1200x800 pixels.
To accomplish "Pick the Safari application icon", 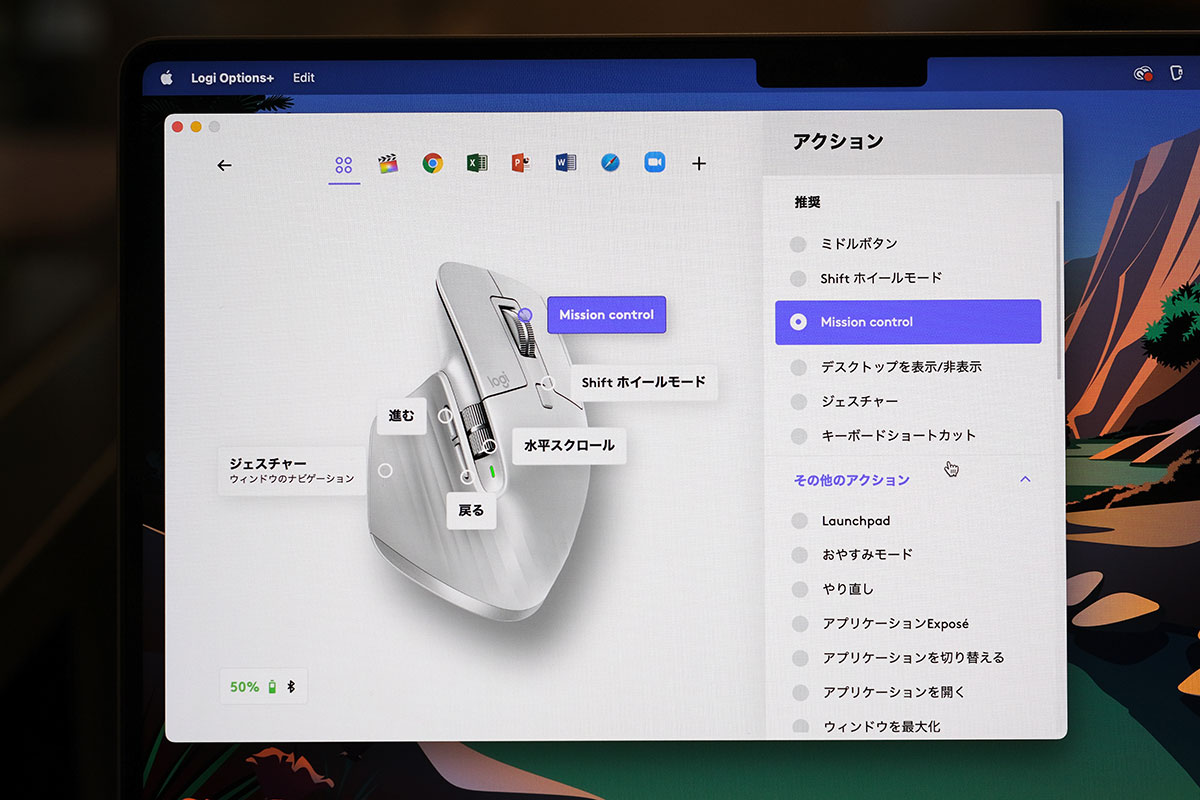I will point(610,163).
